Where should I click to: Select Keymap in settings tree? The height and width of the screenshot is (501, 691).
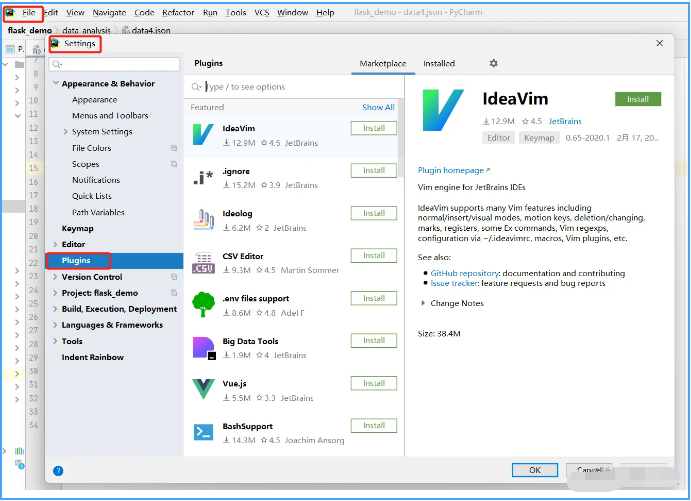point(78,228)
